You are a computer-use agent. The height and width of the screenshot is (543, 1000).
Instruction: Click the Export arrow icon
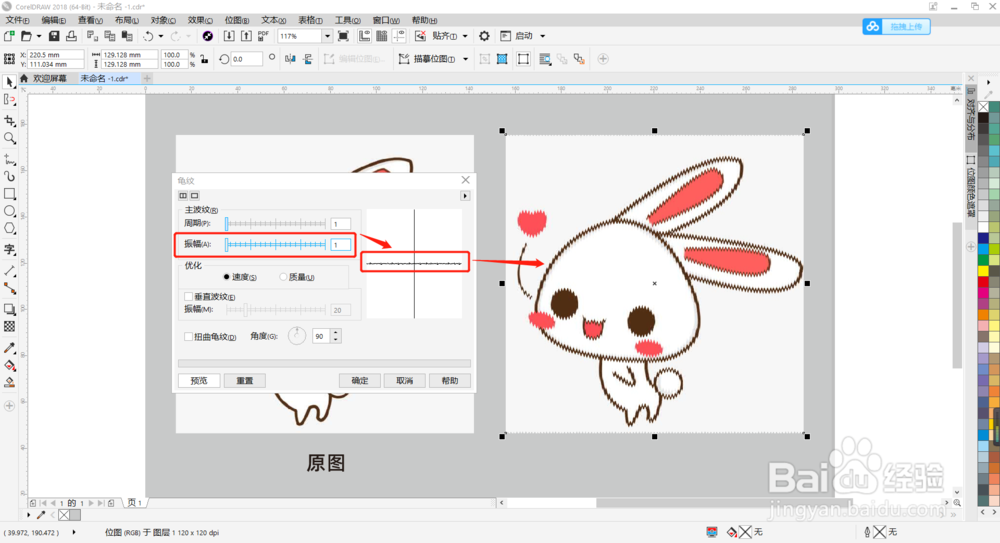(246, 36)
